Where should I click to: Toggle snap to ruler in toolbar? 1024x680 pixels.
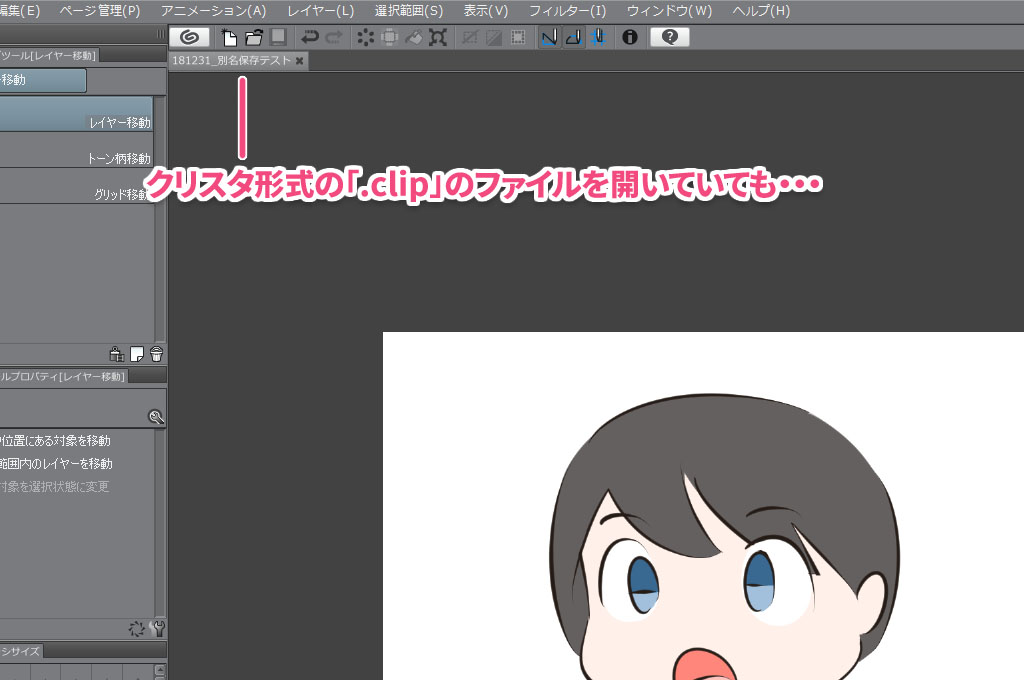[549, 38]
